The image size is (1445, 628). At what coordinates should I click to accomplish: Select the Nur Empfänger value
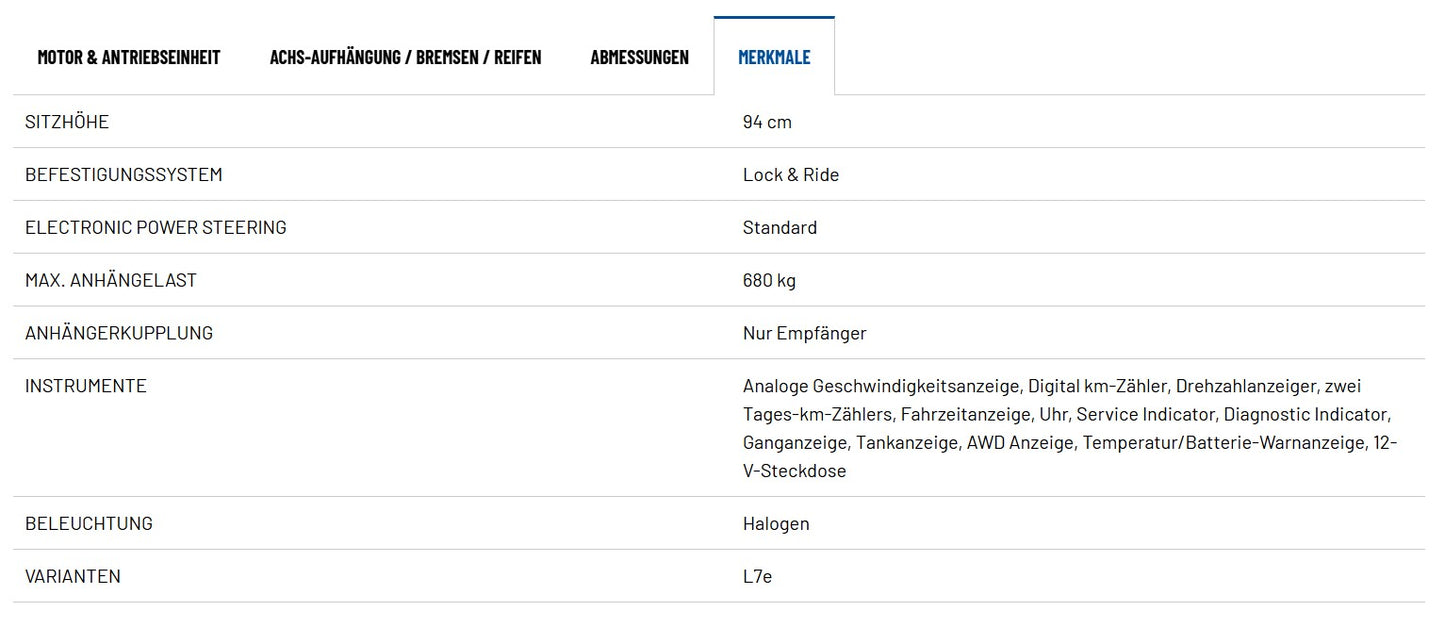point(805,334)
